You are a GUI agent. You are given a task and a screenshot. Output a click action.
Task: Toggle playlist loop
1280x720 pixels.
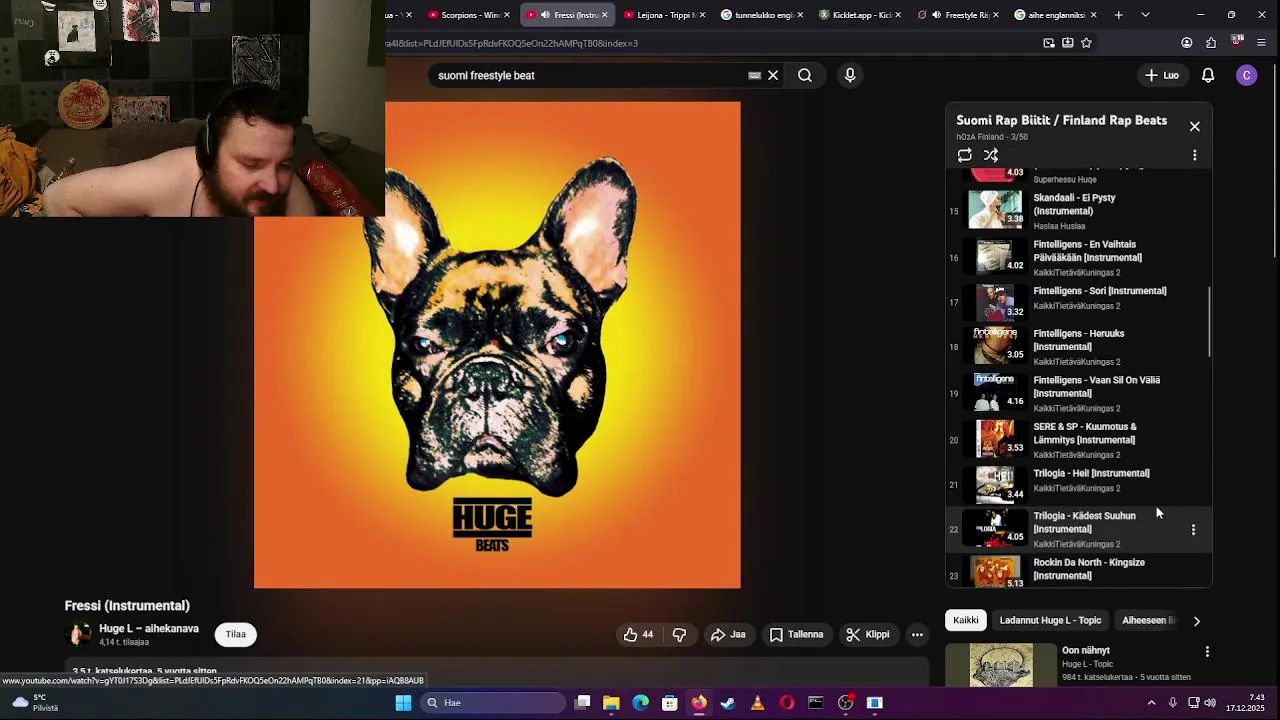(964, 155)
